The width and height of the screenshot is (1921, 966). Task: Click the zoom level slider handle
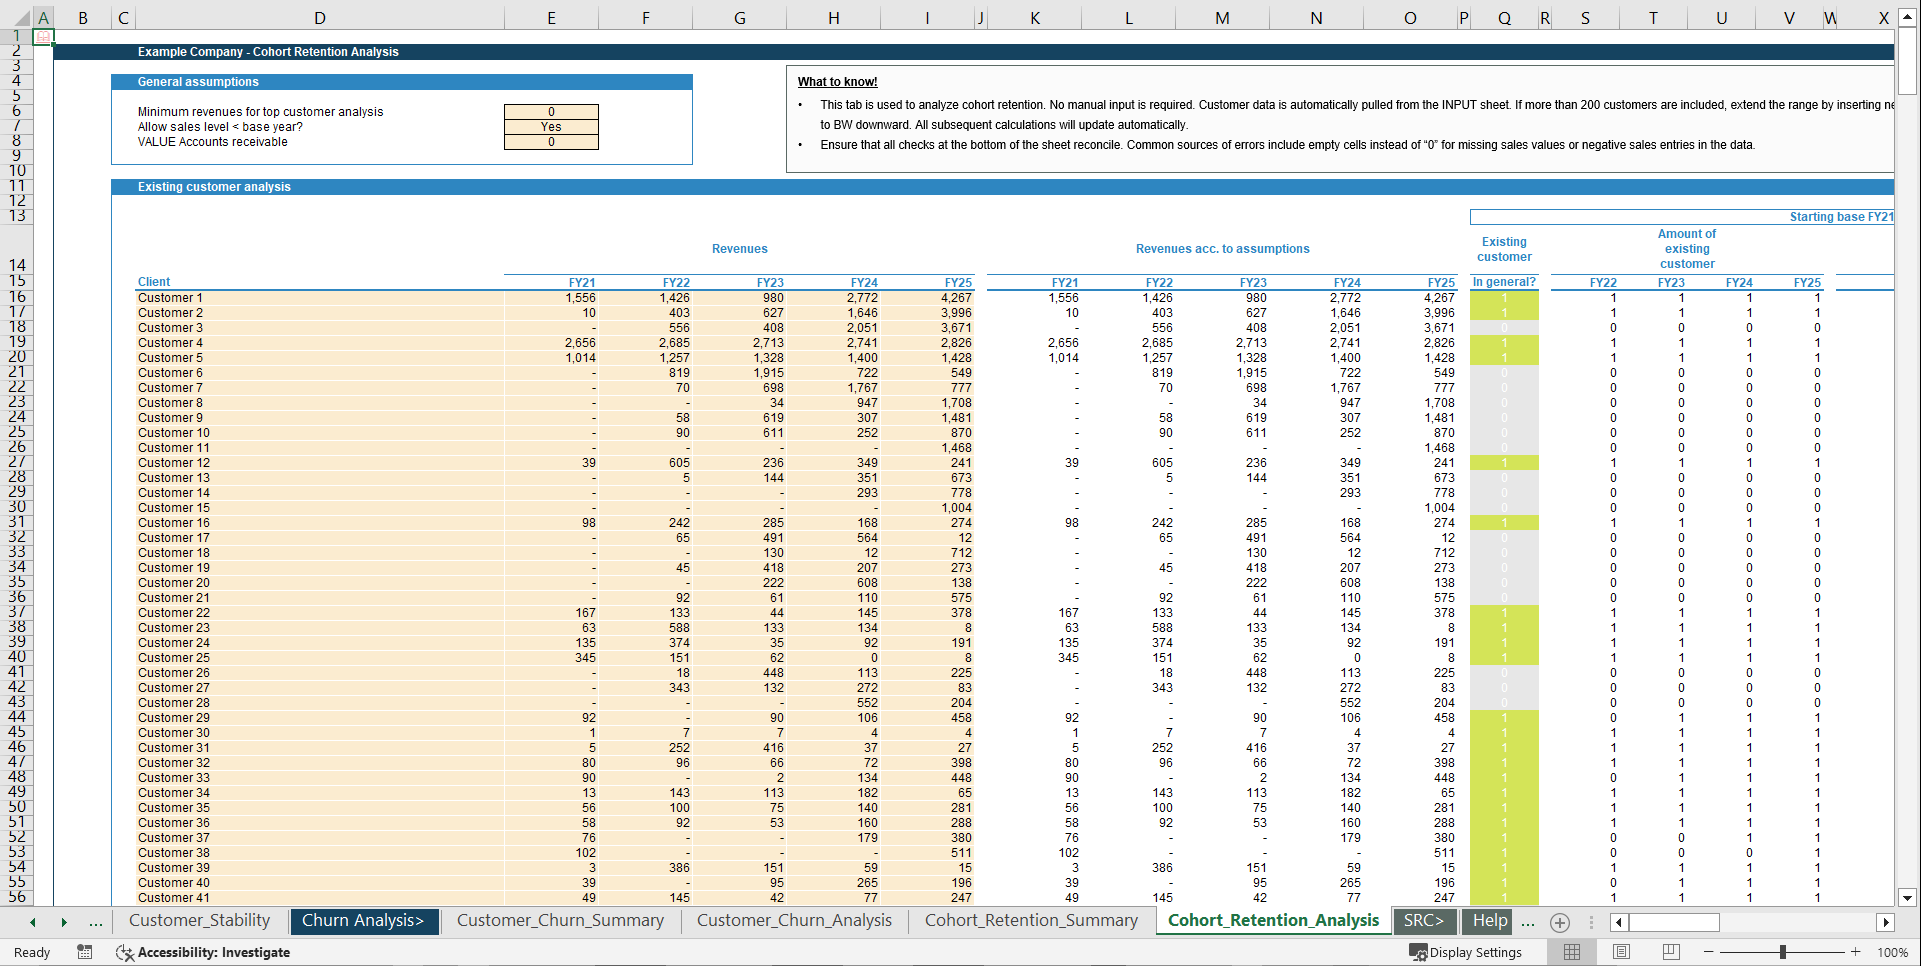1783,952
